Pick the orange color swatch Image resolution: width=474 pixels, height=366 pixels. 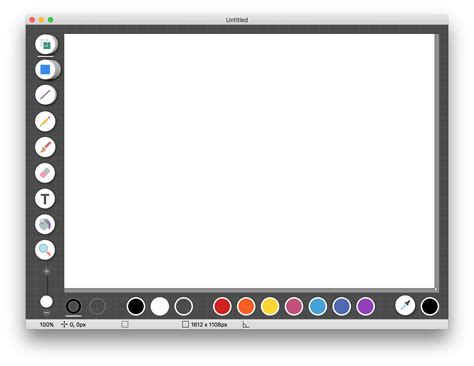click(x=246, y=306)
